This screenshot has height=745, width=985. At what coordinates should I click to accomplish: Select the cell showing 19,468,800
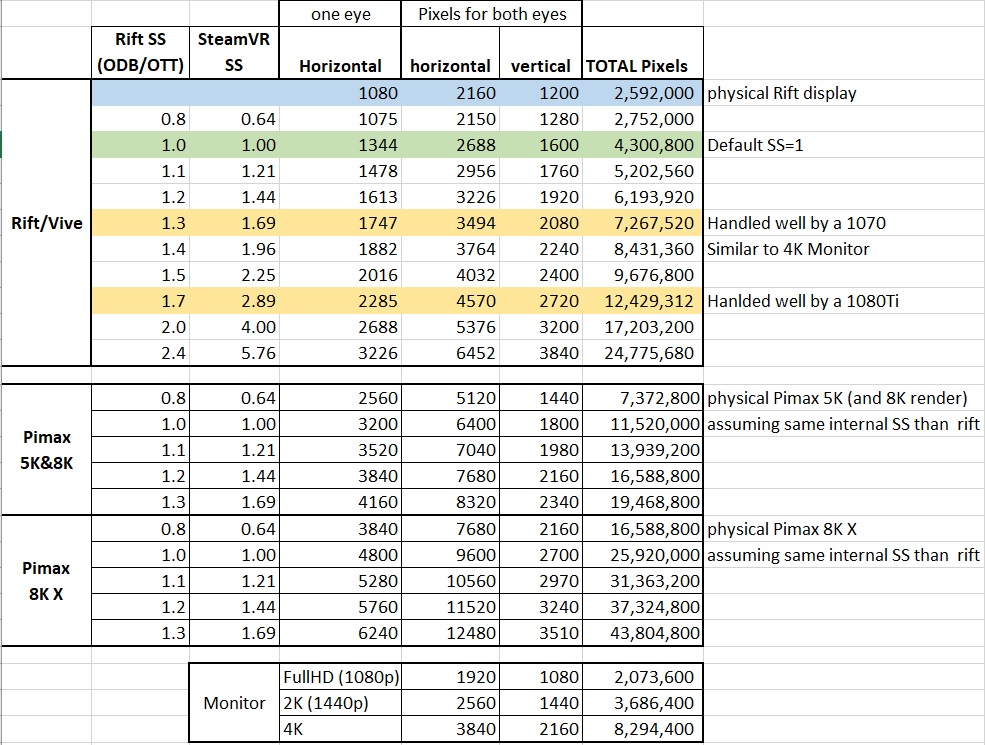pos(643,502)
